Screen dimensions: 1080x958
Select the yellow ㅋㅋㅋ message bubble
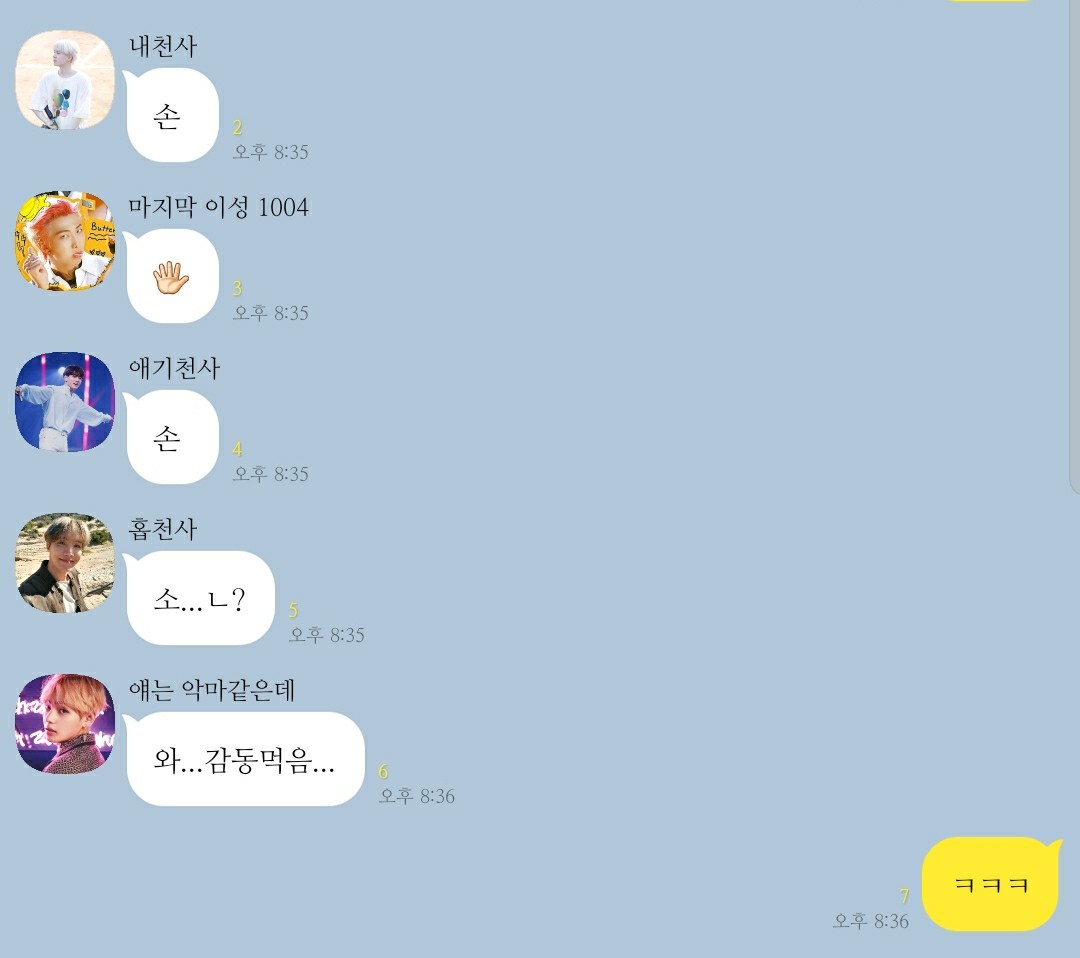991,884
